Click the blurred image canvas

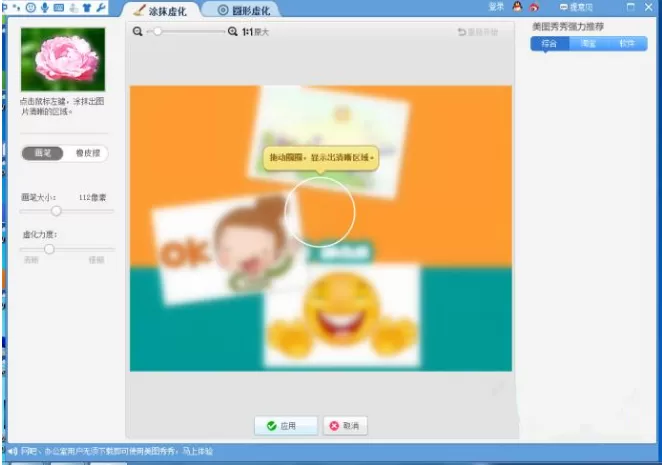tap(321, 228)
